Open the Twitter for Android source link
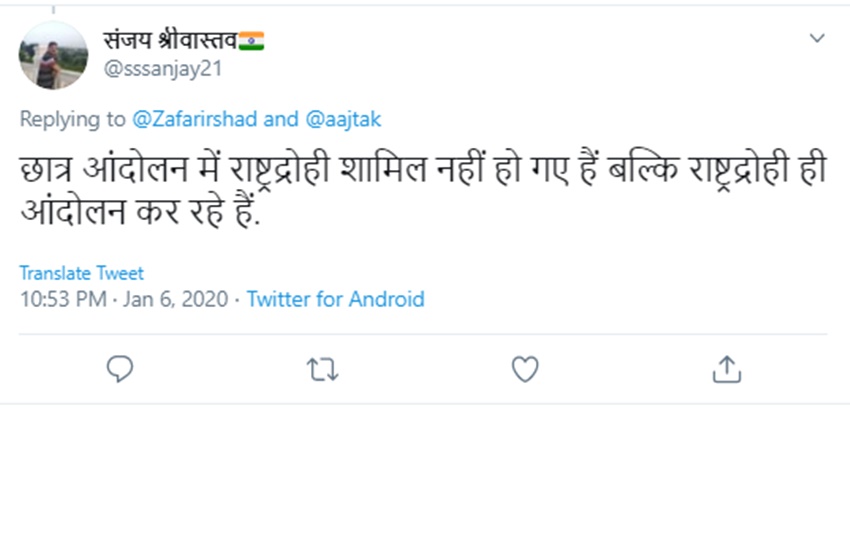 pyautogui.click(x=335, y=299)
